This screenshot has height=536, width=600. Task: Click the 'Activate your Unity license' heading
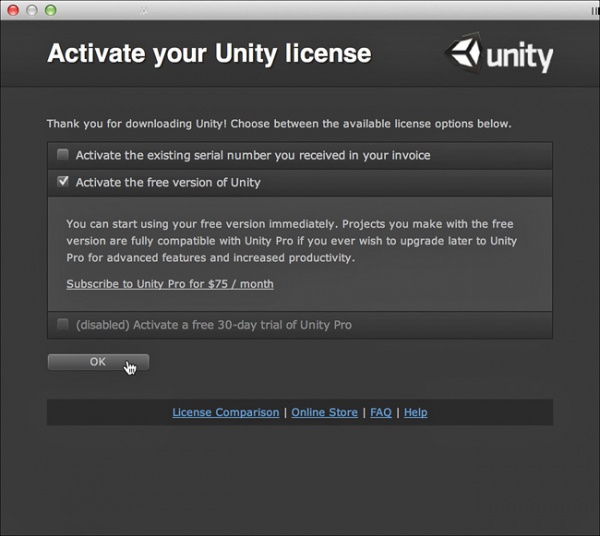click(209, 53)
